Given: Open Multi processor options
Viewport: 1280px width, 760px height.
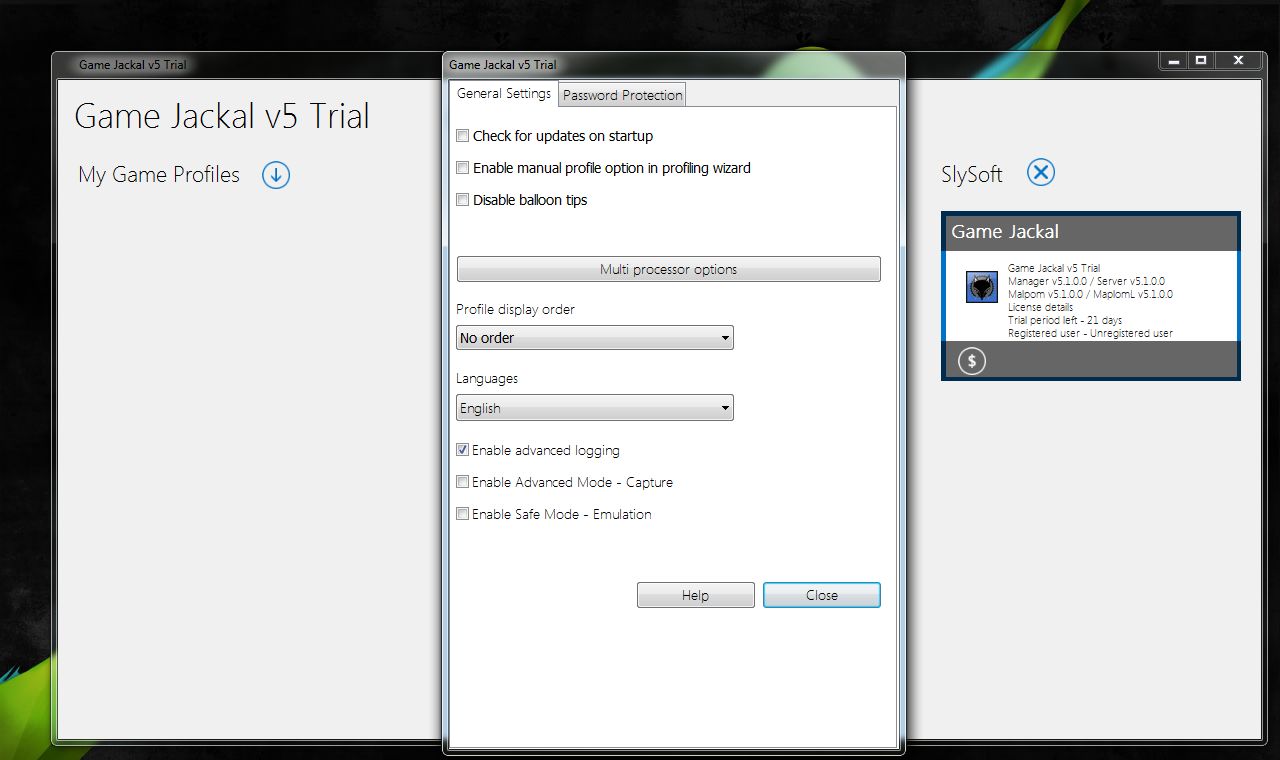Looking at the screenshot, I should point(668,269).
